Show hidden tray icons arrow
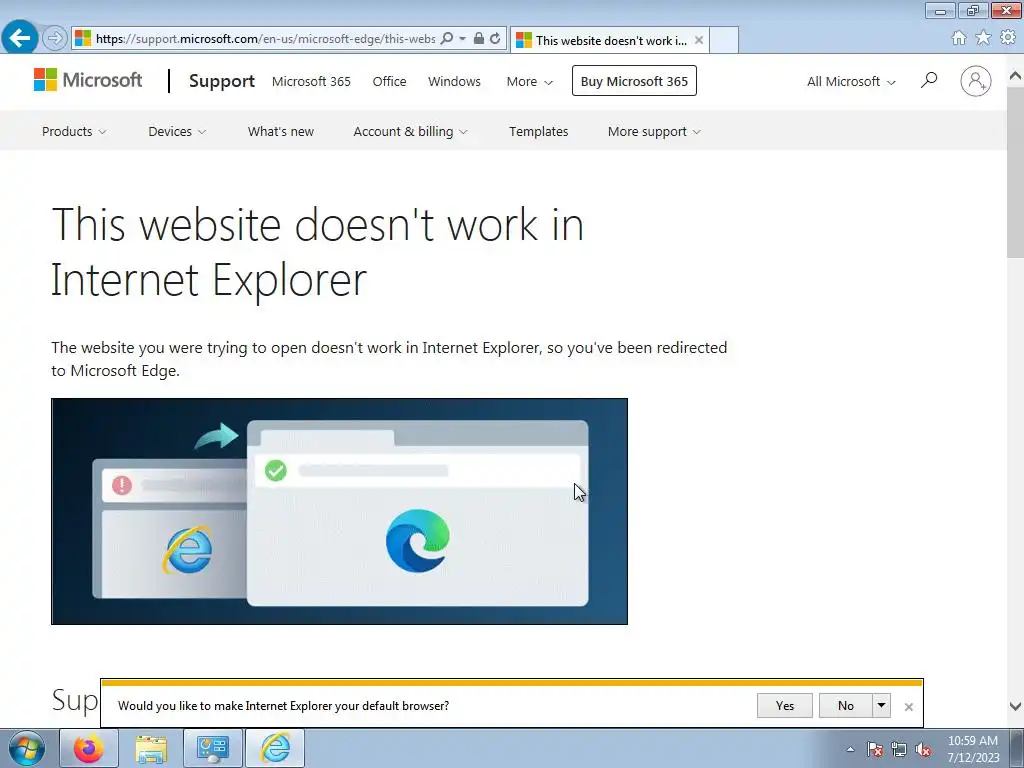 (x=850, y=749)
